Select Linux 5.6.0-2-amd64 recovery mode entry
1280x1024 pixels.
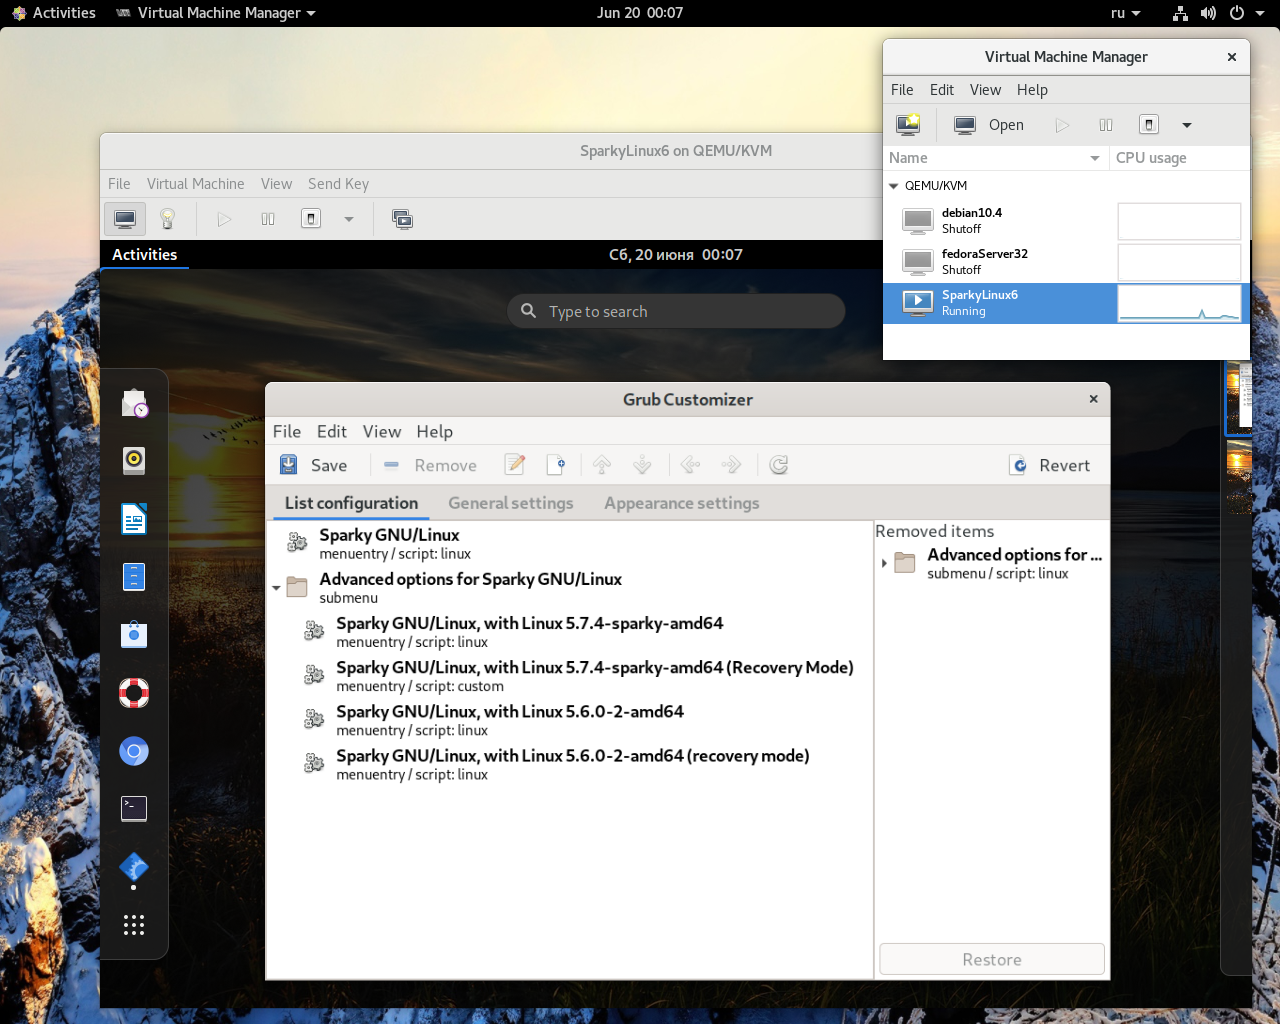pos(570,764)
